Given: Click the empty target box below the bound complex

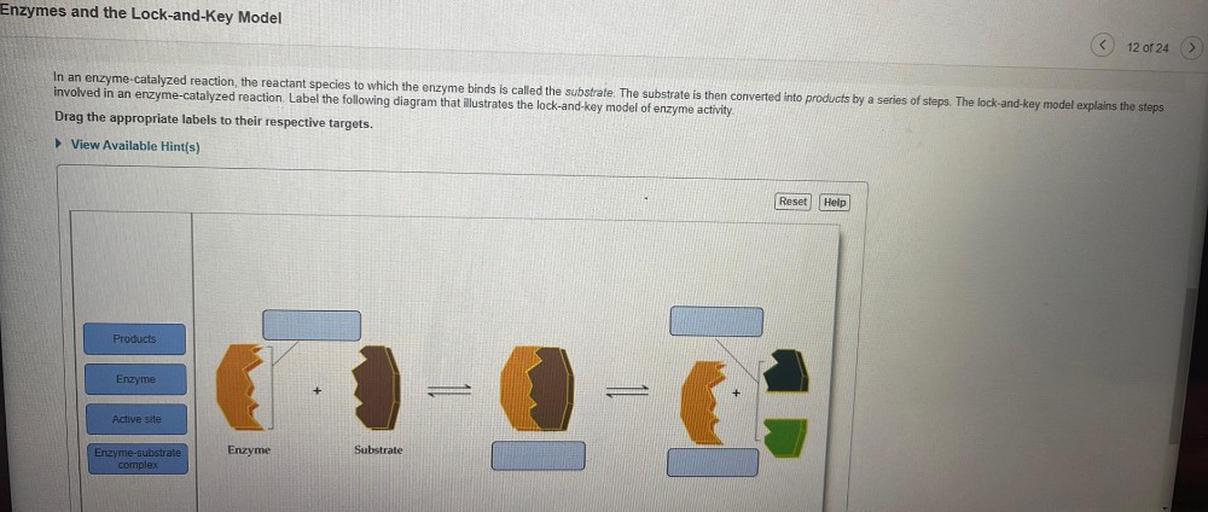Looking at the screenshot, I should point(538,456).
